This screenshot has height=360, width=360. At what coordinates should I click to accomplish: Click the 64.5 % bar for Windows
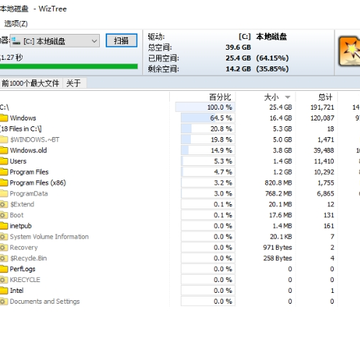[x=208, y=118]
